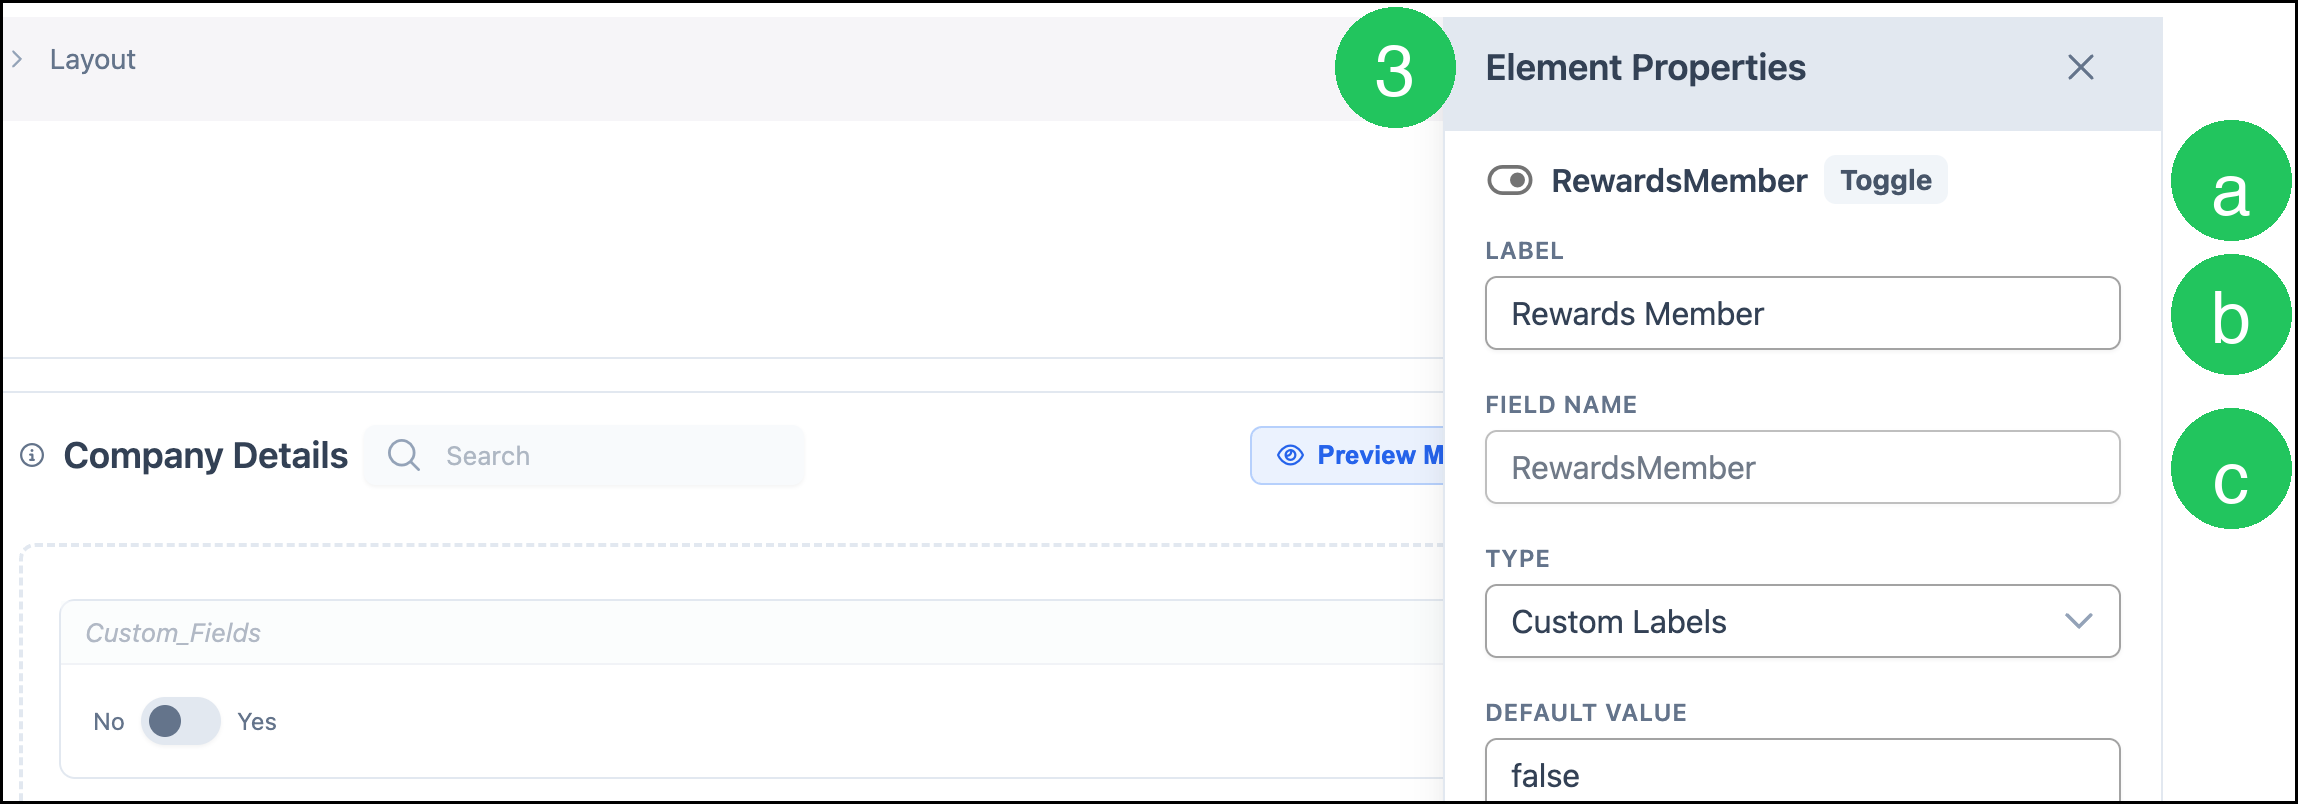Open the Type Custom Labels dropdown
Screen dimensions: 2298x804
coord(1802,621)
